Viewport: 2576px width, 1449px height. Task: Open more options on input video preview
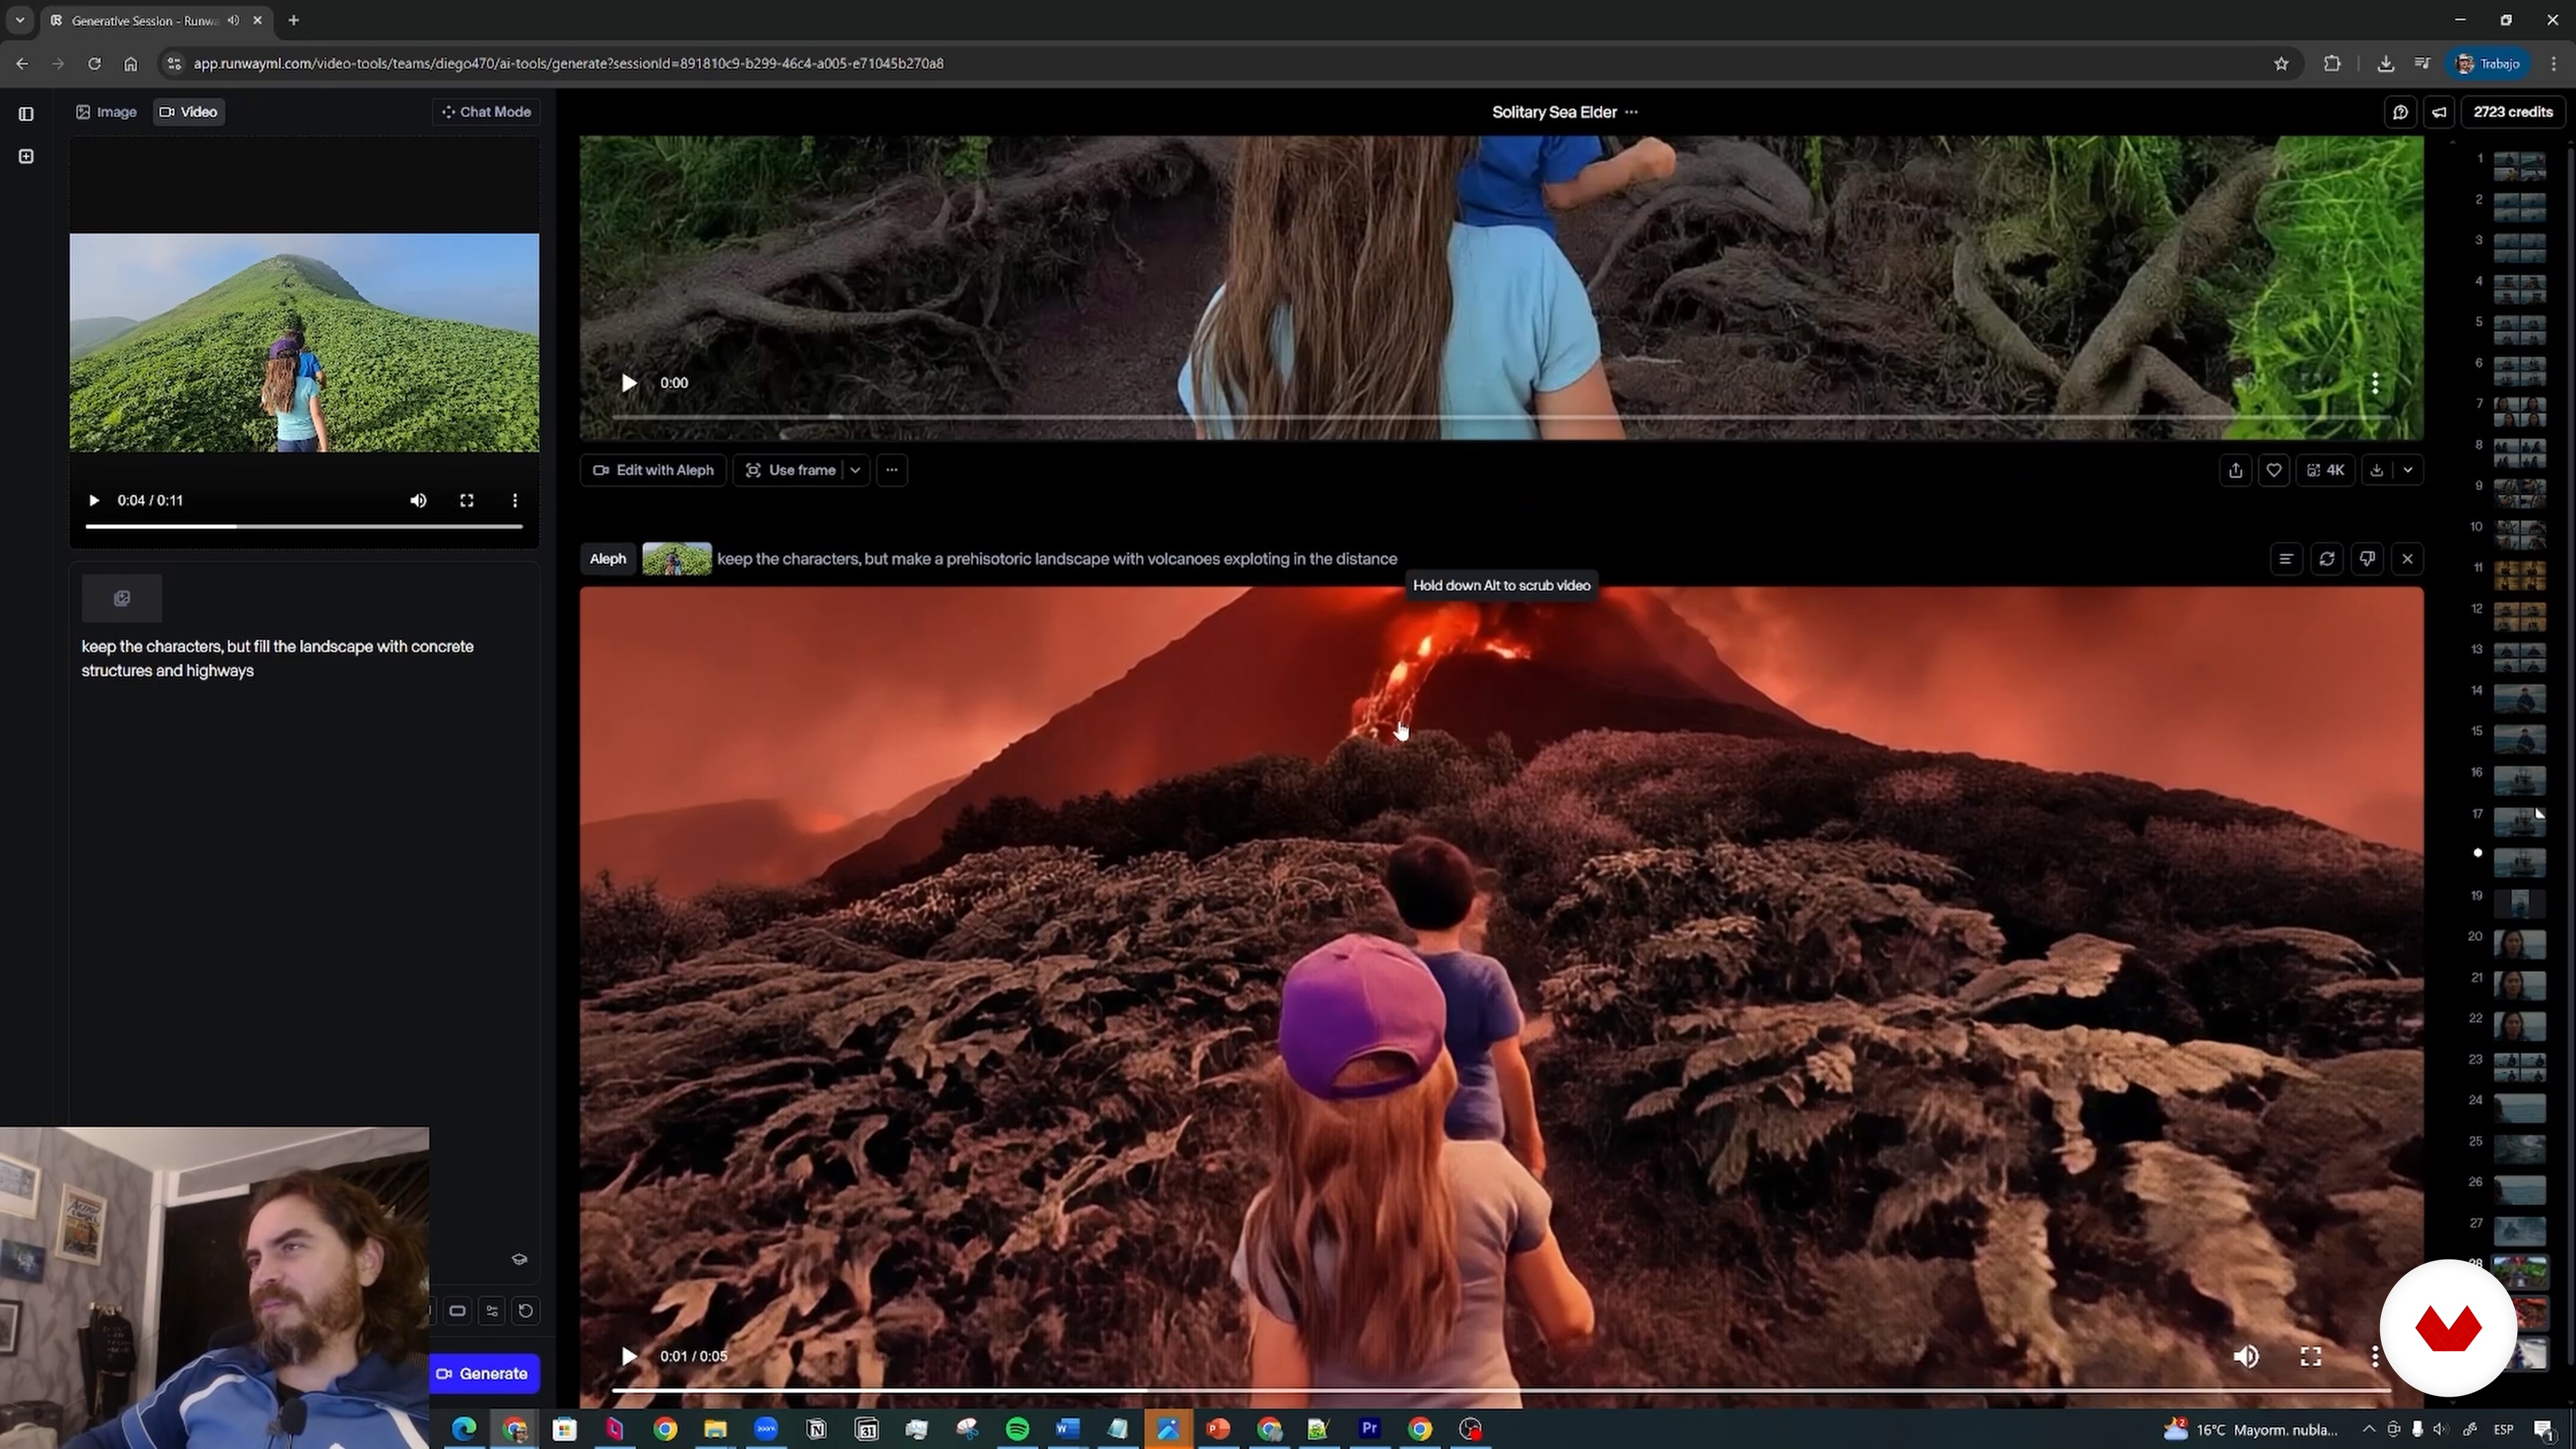(515, 501)
